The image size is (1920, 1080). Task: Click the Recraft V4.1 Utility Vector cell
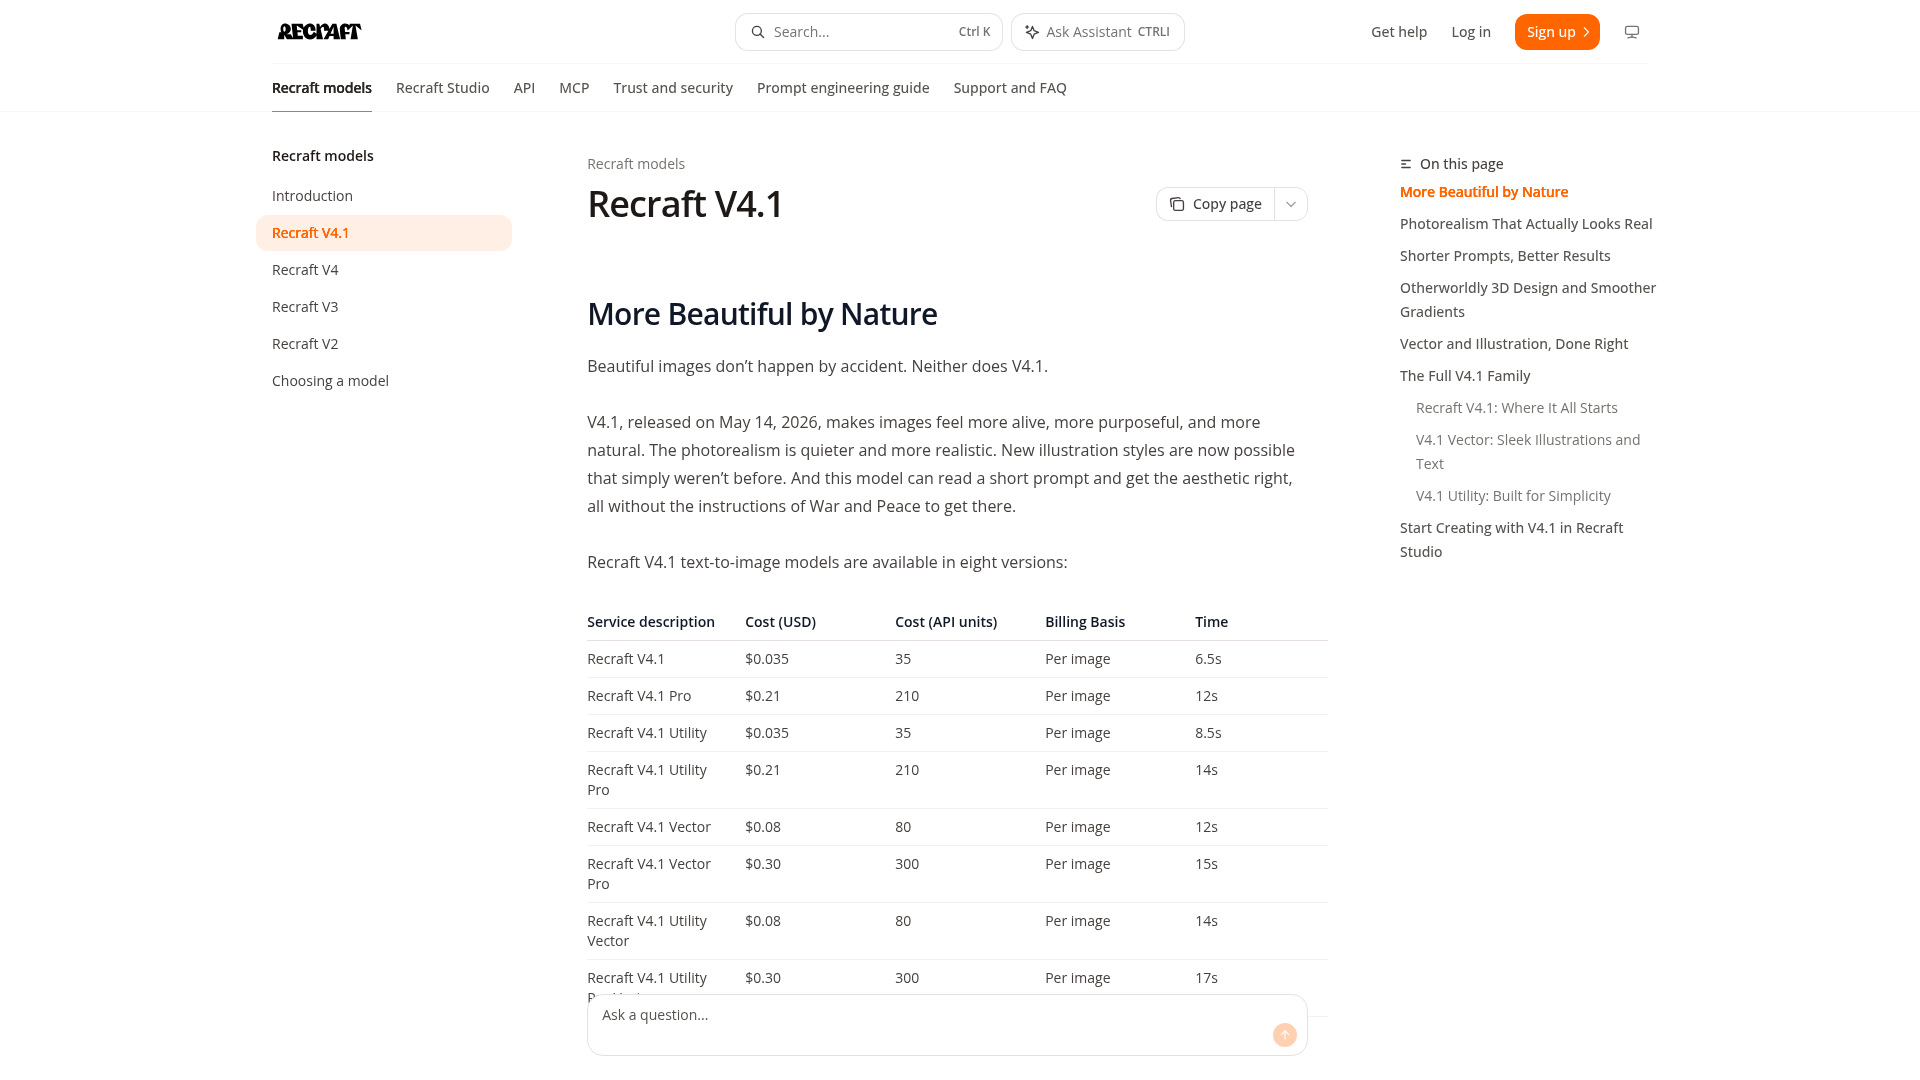[x=647, y=931]
